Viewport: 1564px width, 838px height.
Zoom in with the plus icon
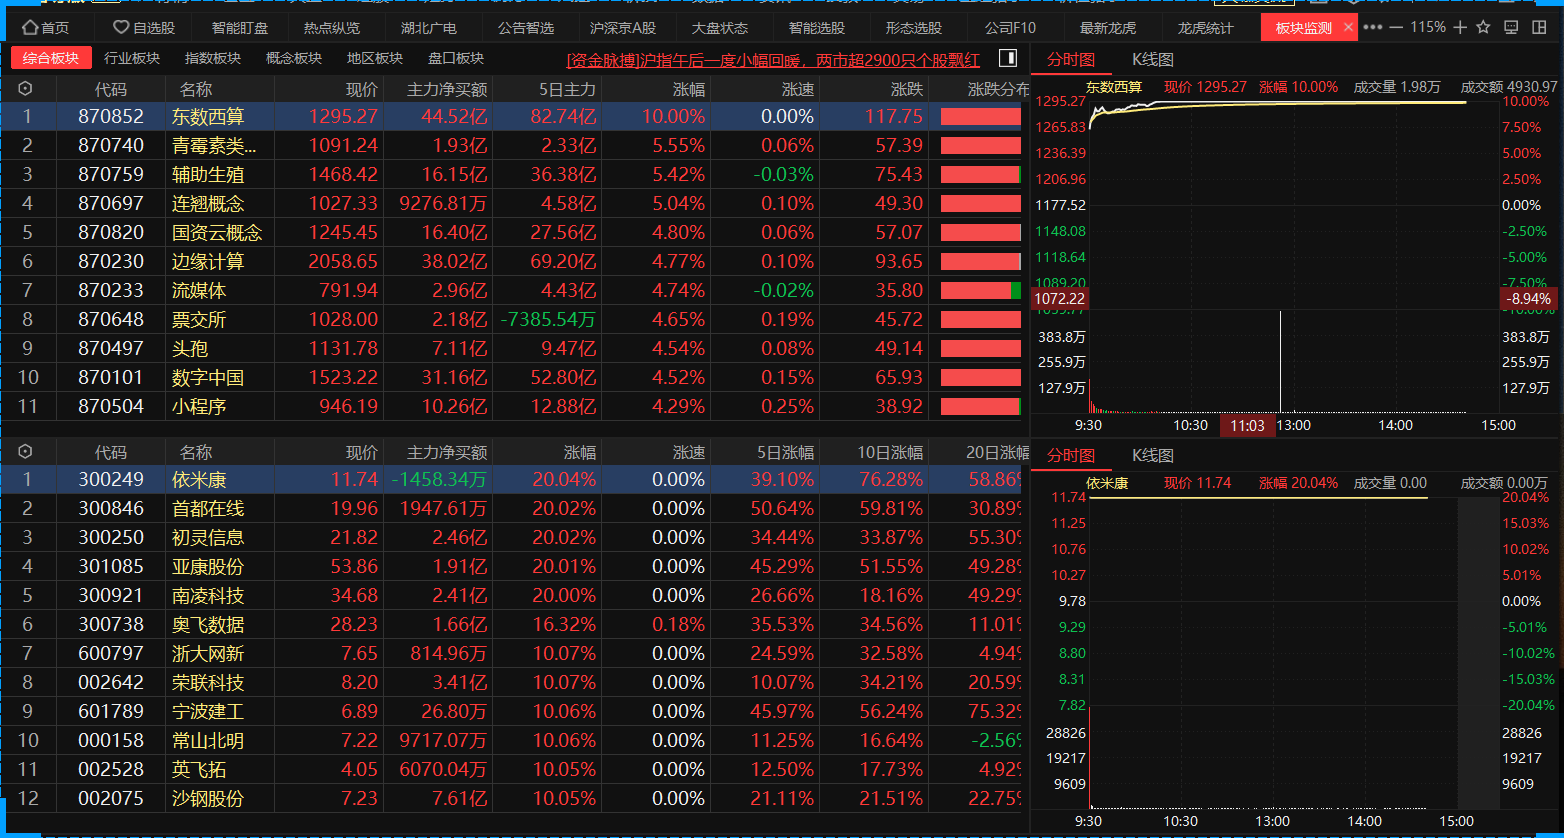[1460, 27]
